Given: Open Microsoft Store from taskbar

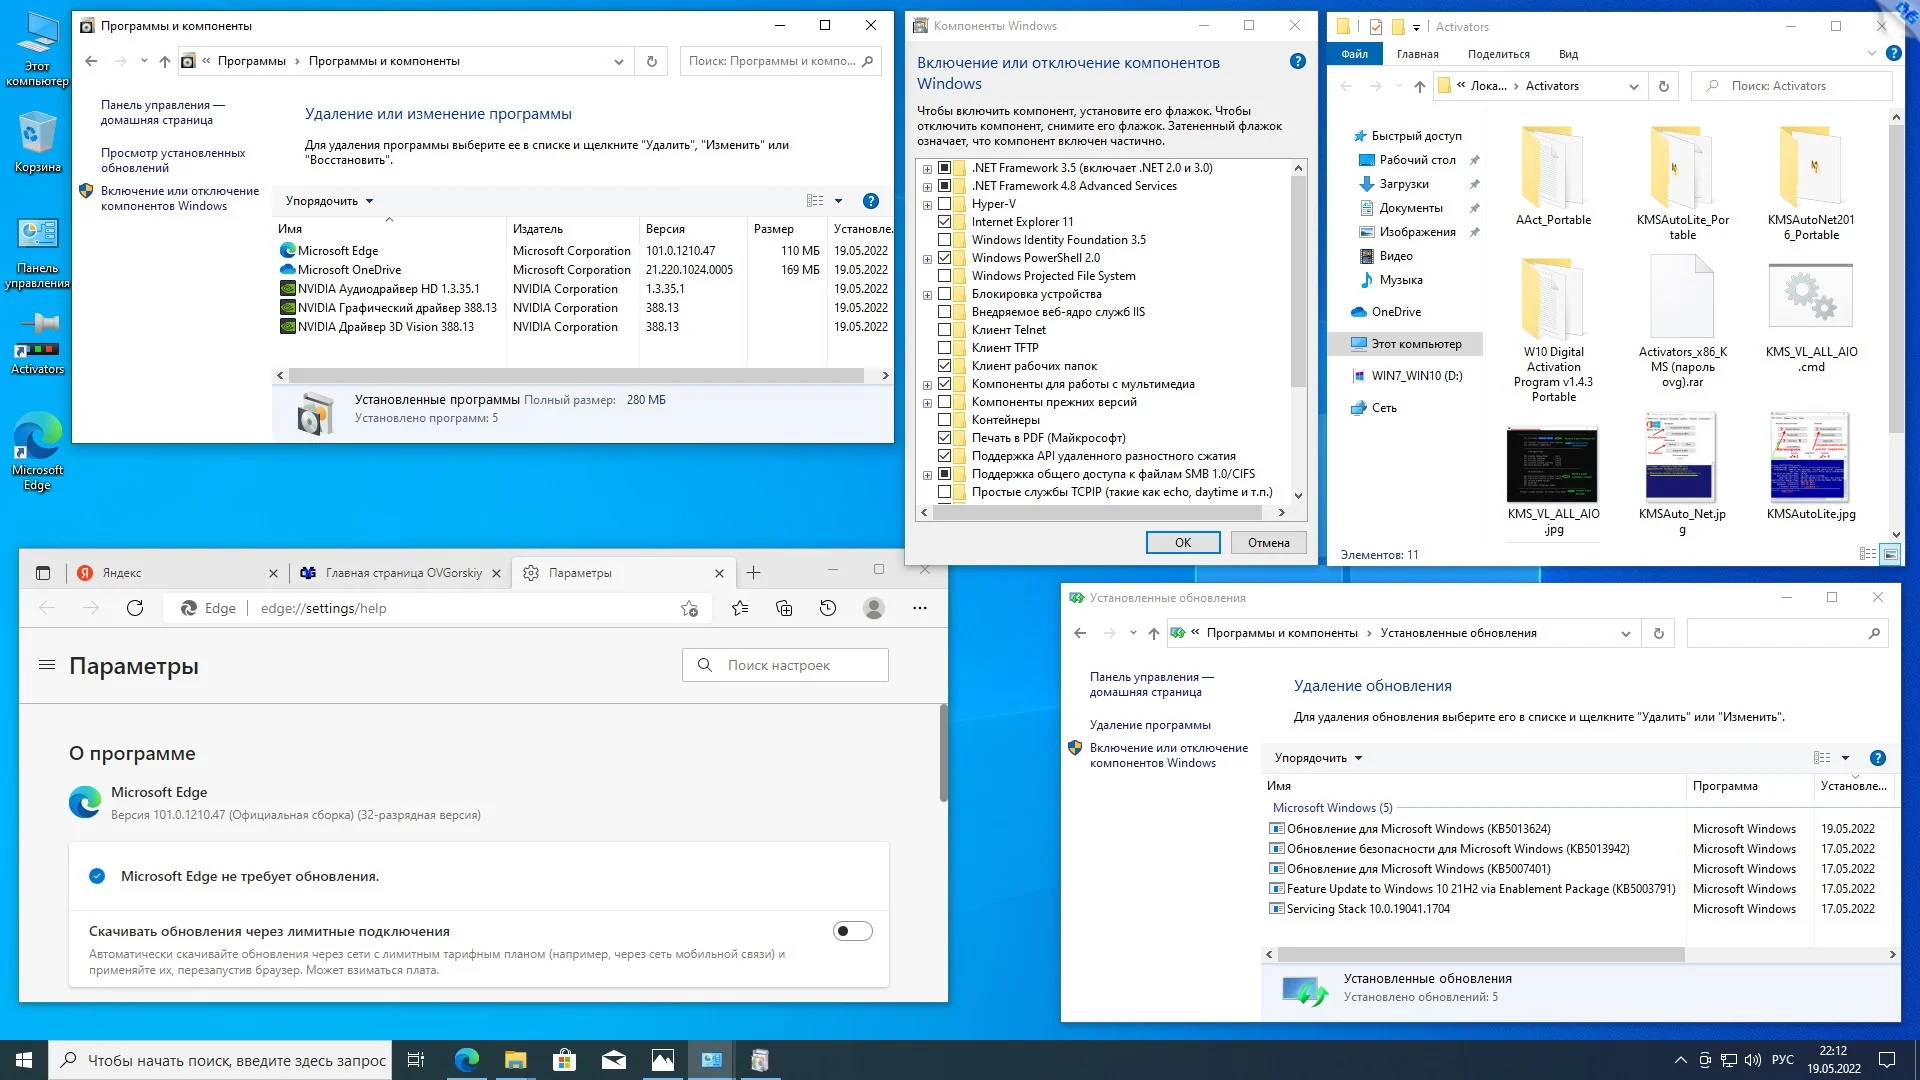Looking at the screenshot, I should coord(564,1060).
